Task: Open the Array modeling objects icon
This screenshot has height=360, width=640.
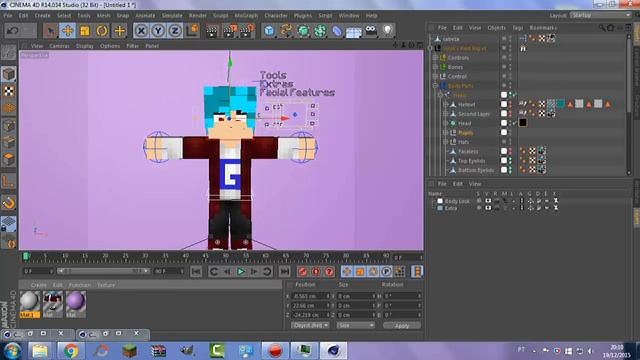Action: point(320,31)
